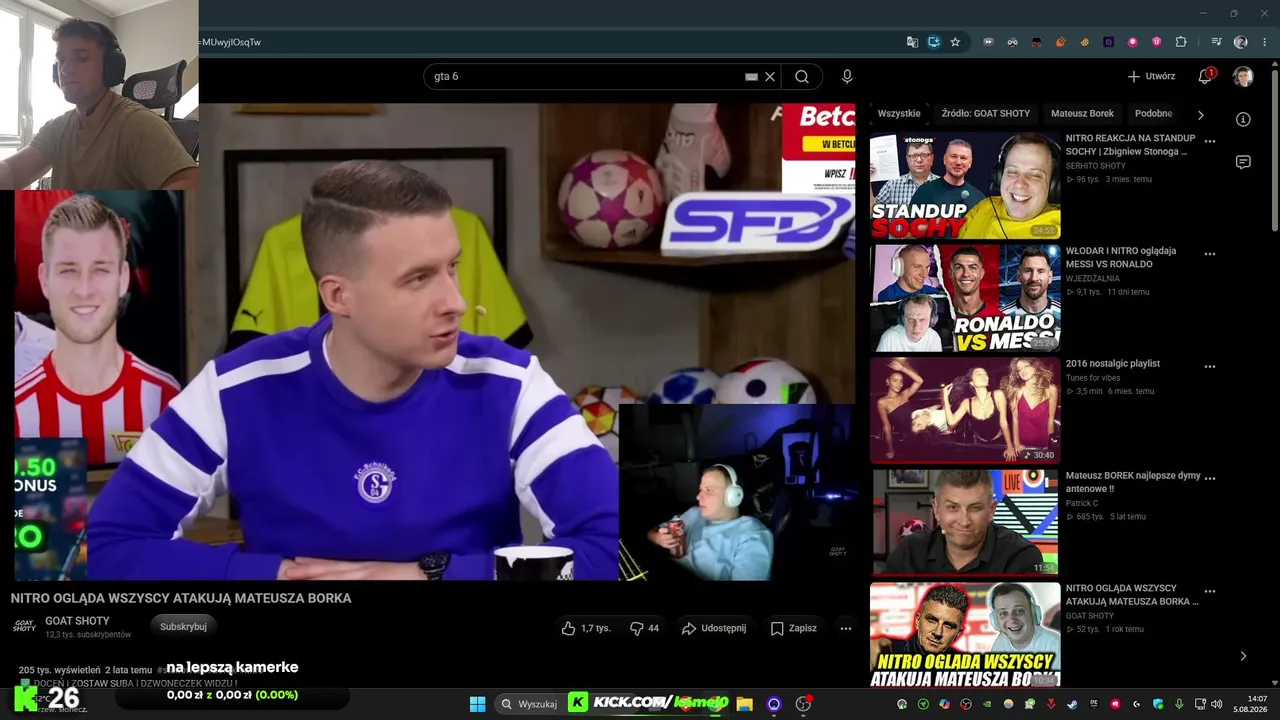Open the Chrome profile avatar
The width and height of the screenshot is (1280, 720).
point(1241,42)
